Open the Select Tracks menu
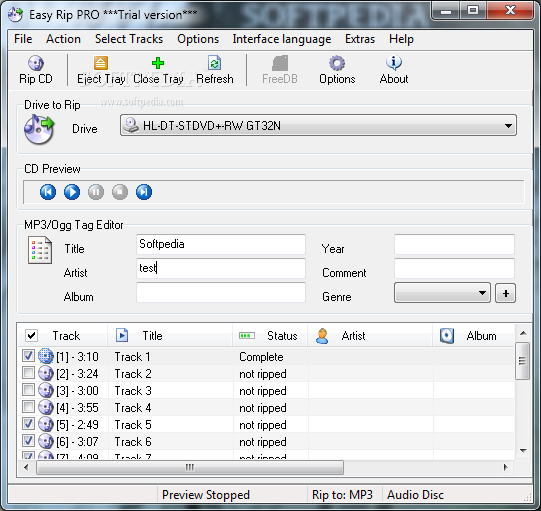This screenshot has width=541, height=511. point(129,39)
